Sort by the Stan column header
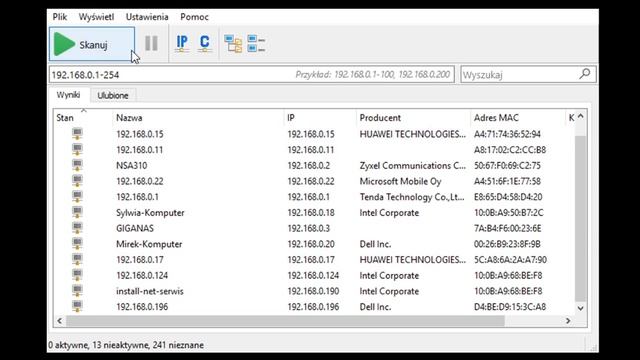This screenshot has width=640, height=360. point(83,118)
